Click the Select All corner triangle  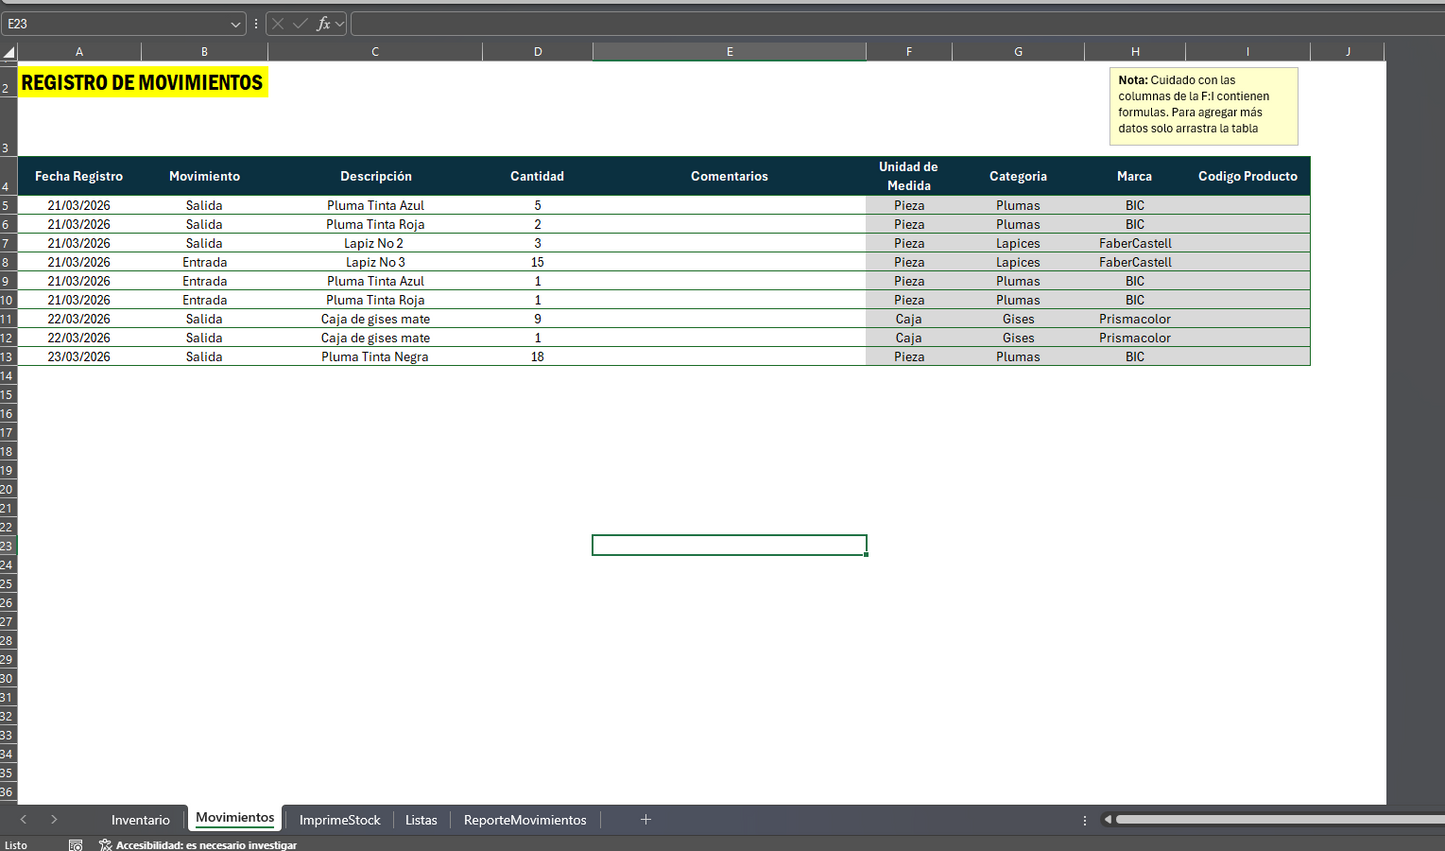tap(9, 52)
